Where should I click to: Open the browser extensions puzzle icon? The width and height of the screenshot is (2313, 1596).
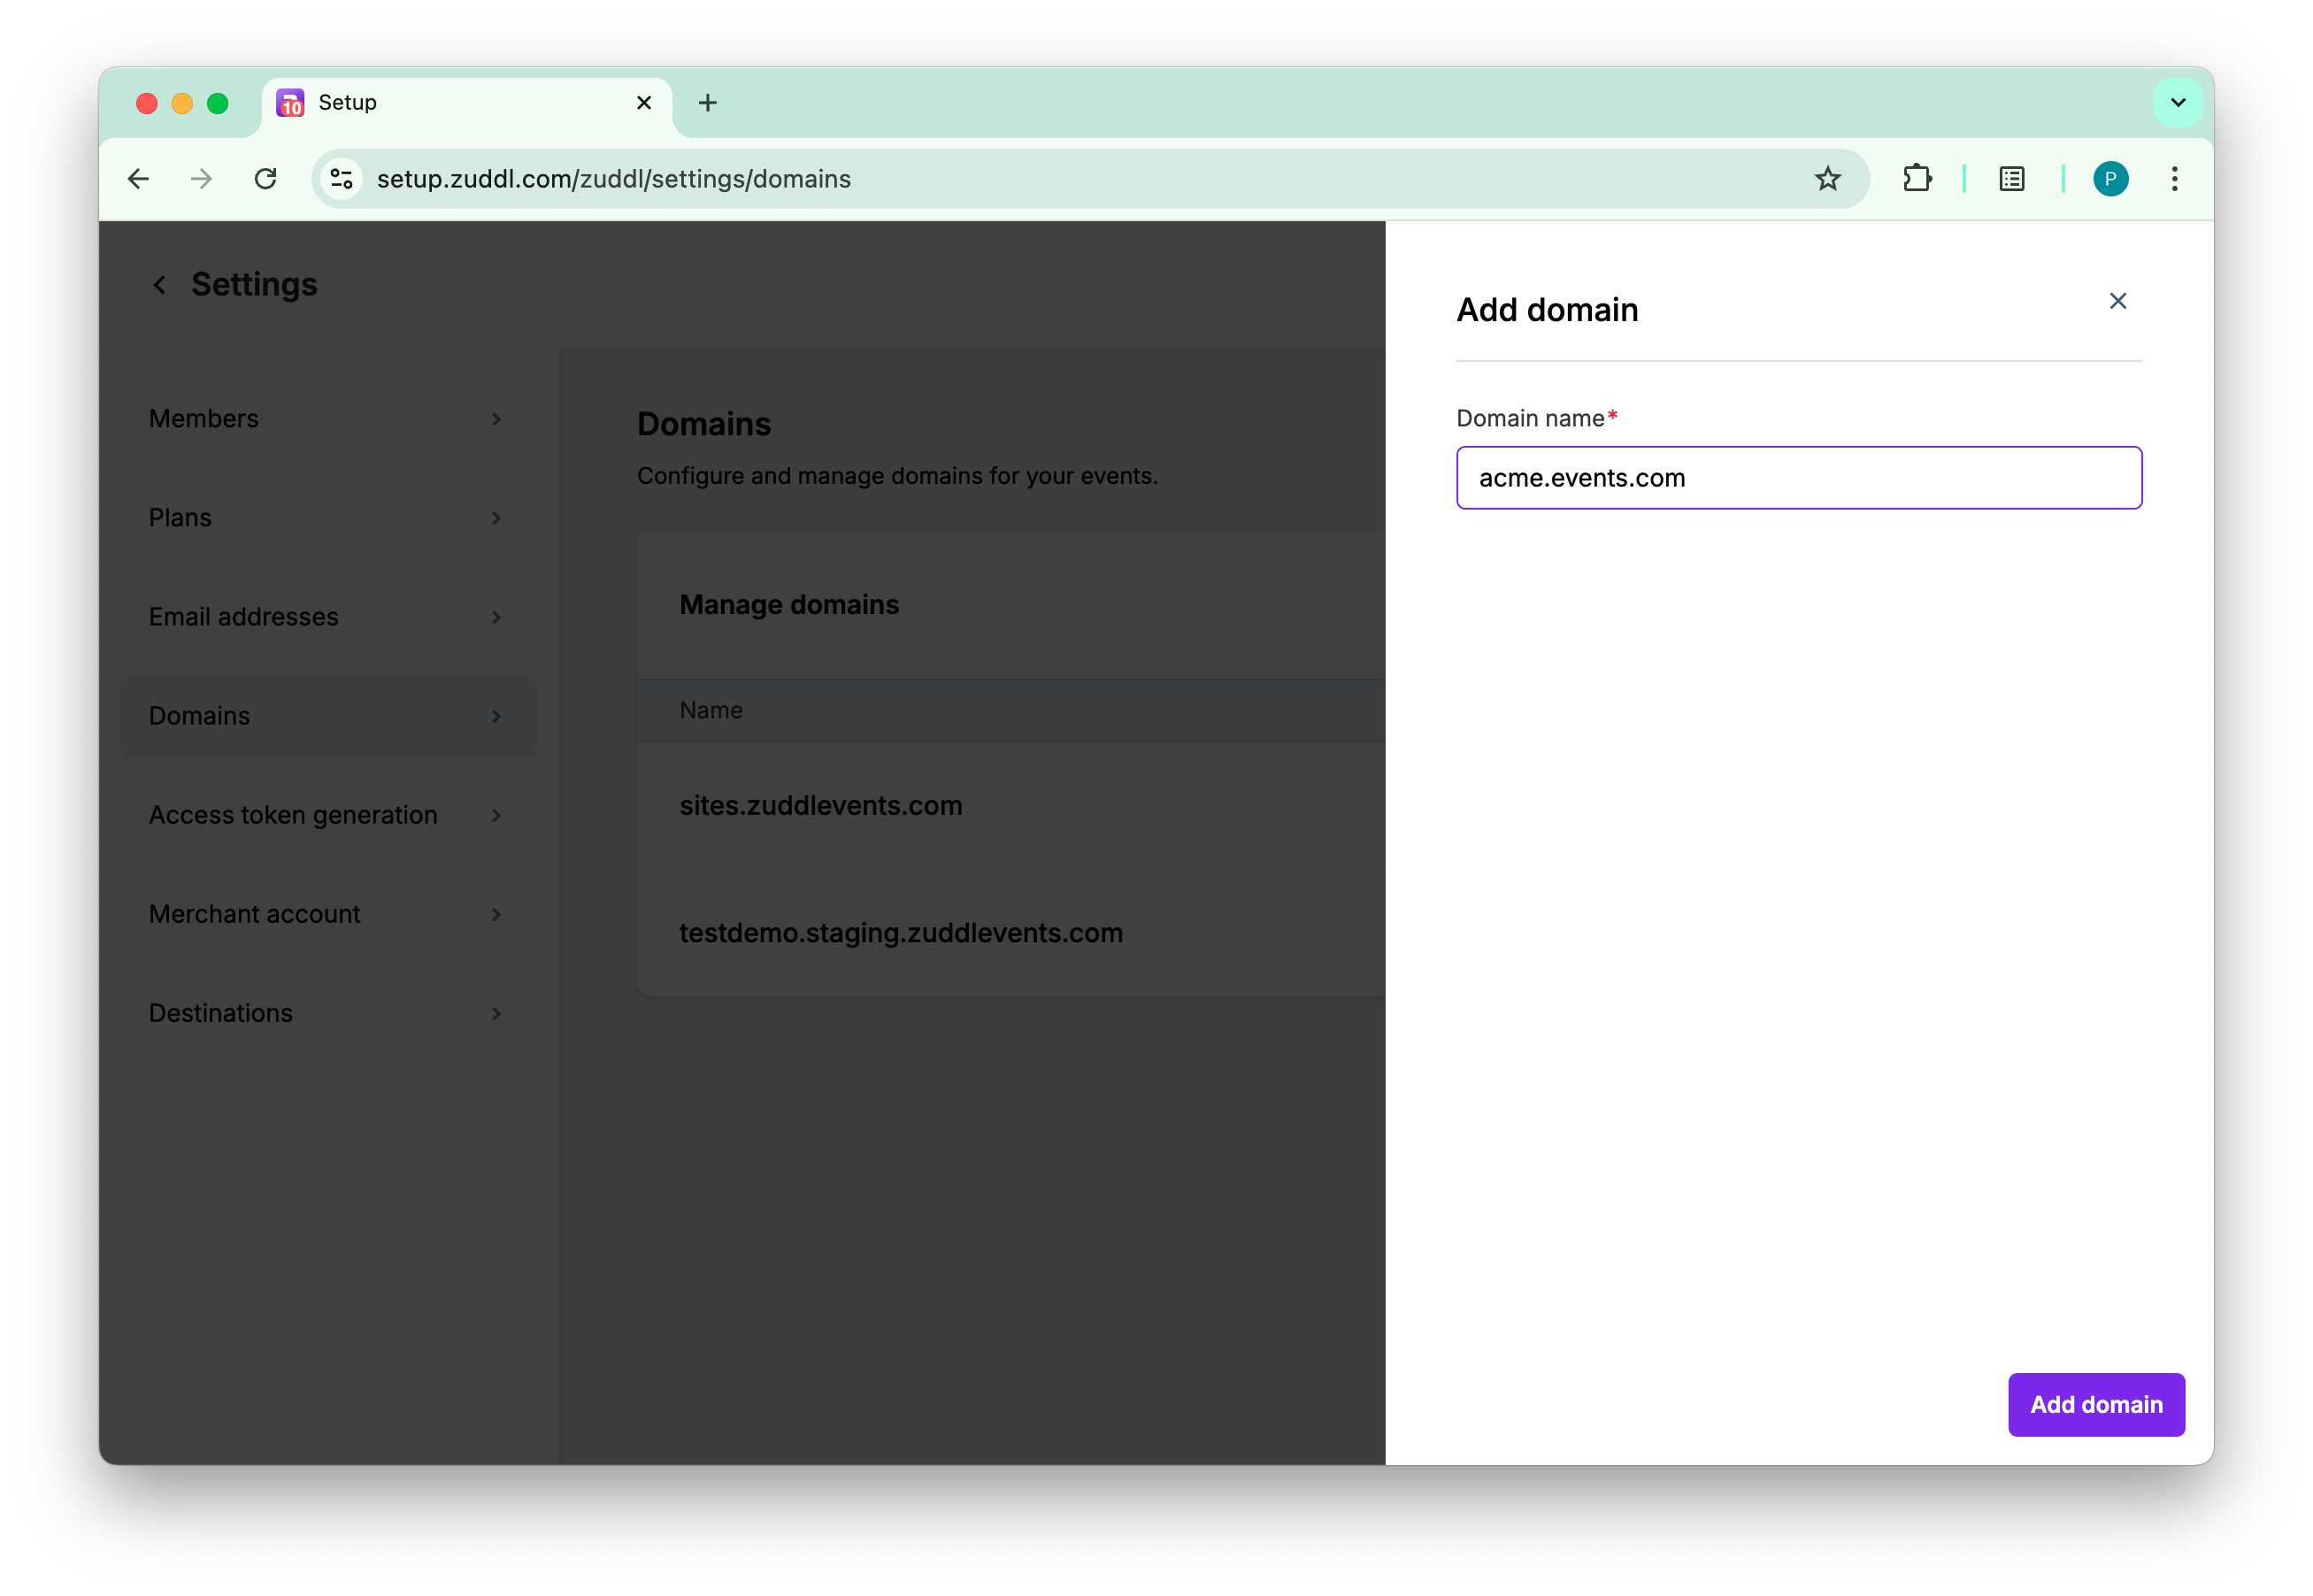[x=1916, y=179]
